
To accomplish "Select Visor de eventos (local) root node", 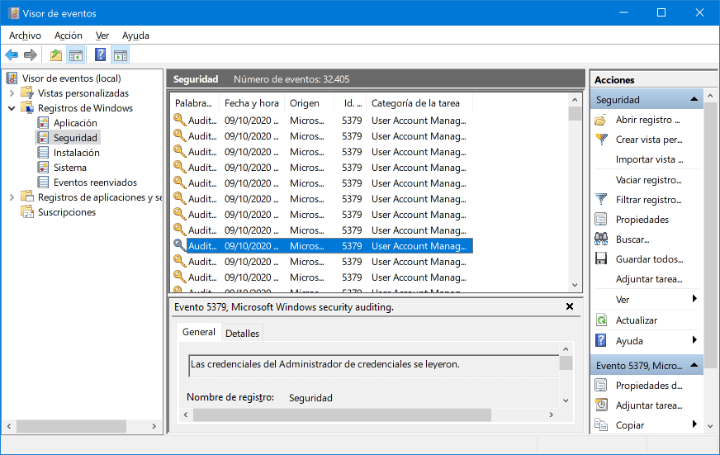I will 71,78.
